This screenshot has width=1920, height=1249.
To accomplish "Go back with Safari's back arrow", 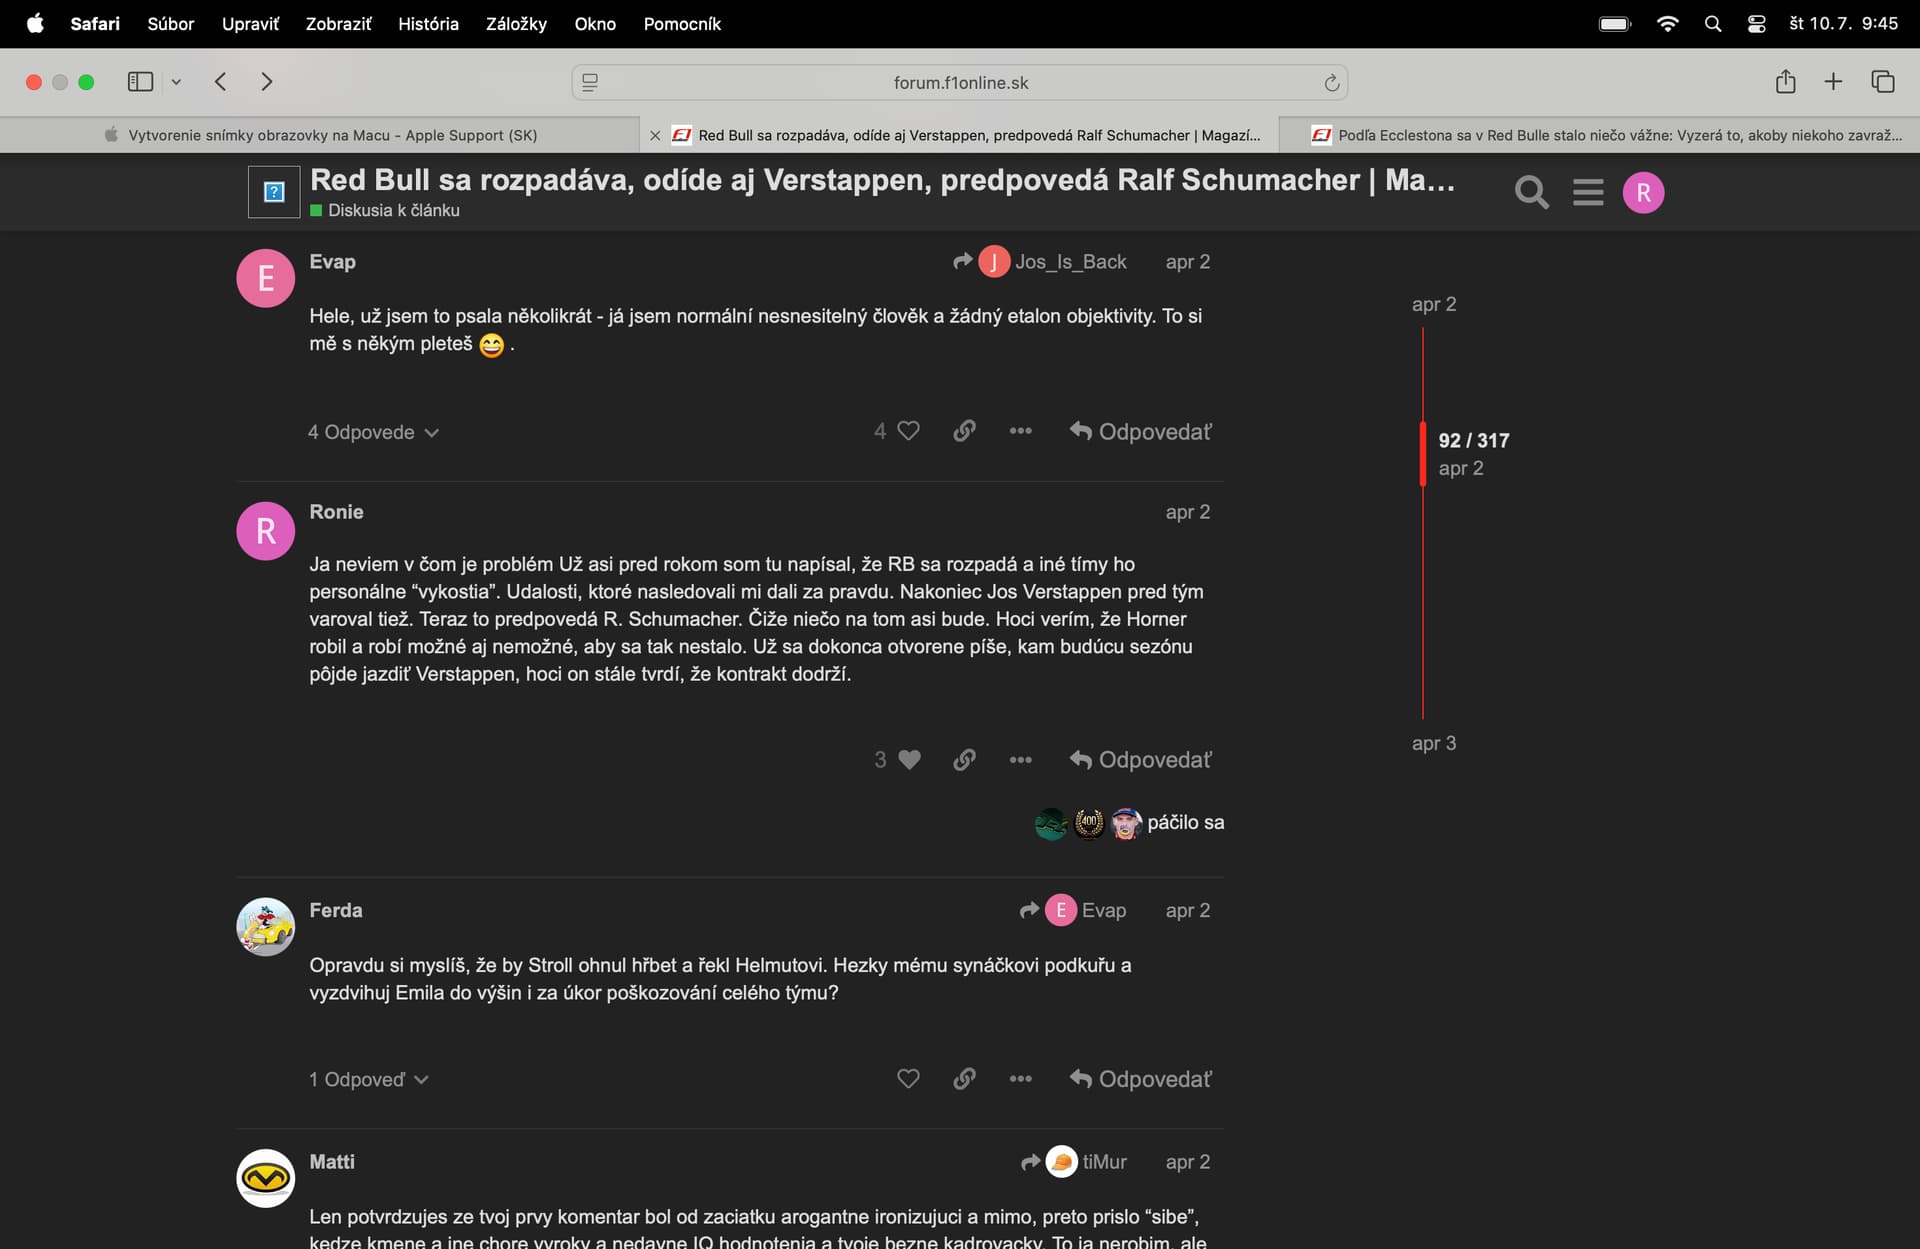I will (221, 82).
